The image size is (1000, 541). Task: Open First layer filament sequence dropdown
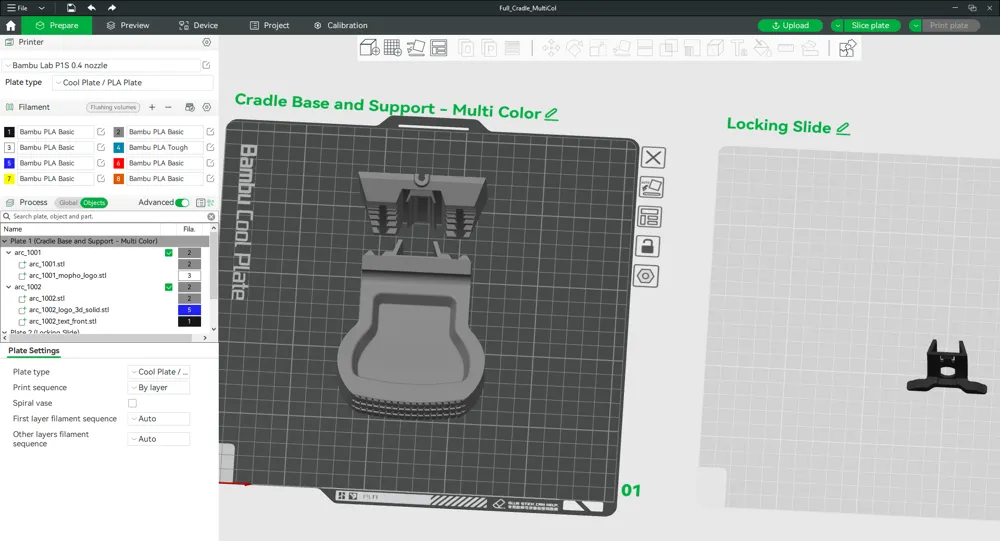click(159, 419)
